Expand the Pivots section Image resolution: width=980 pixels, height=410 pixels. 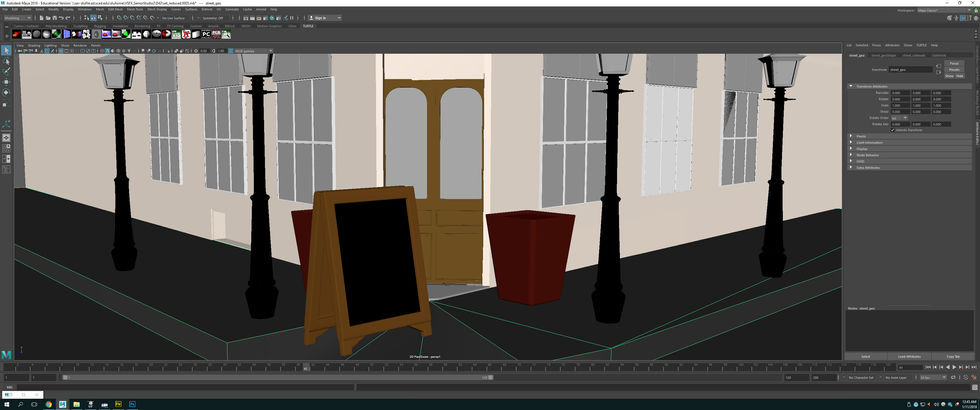[910, 136]
